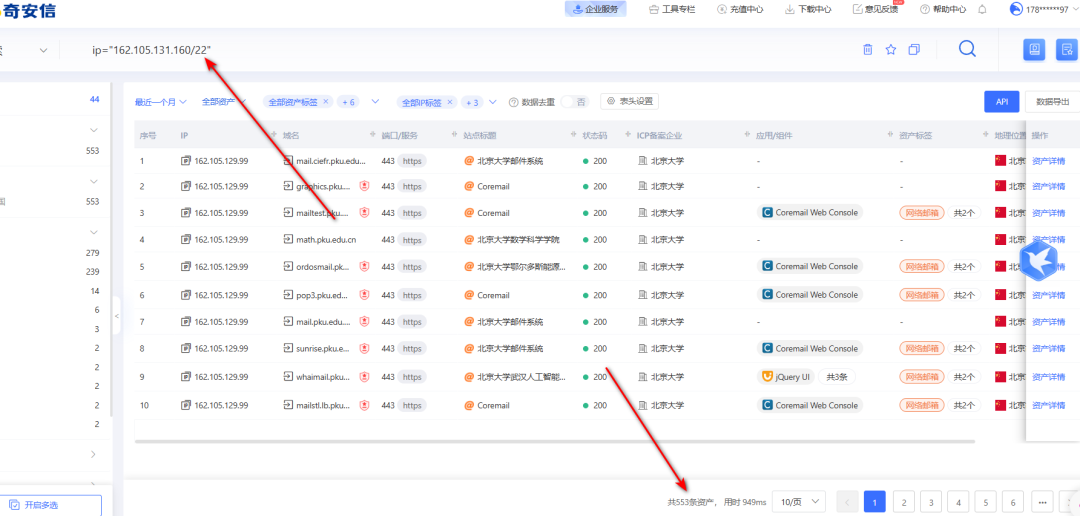Expand the collapsed sidebar section with right chevron
The image size is (1080, 516).
point(94,454)
